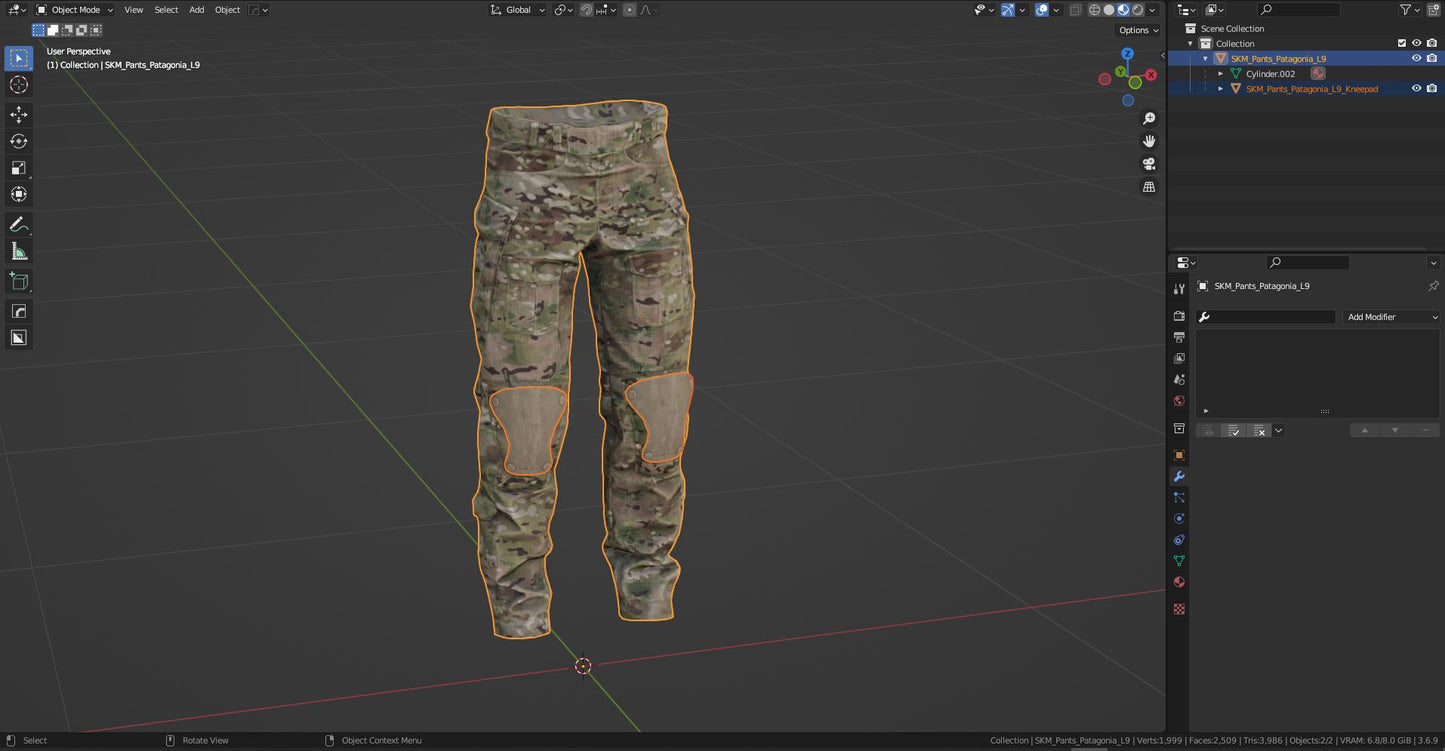
Task: Select the Cursor tool in the toolbar
Action: click(18, 85)
